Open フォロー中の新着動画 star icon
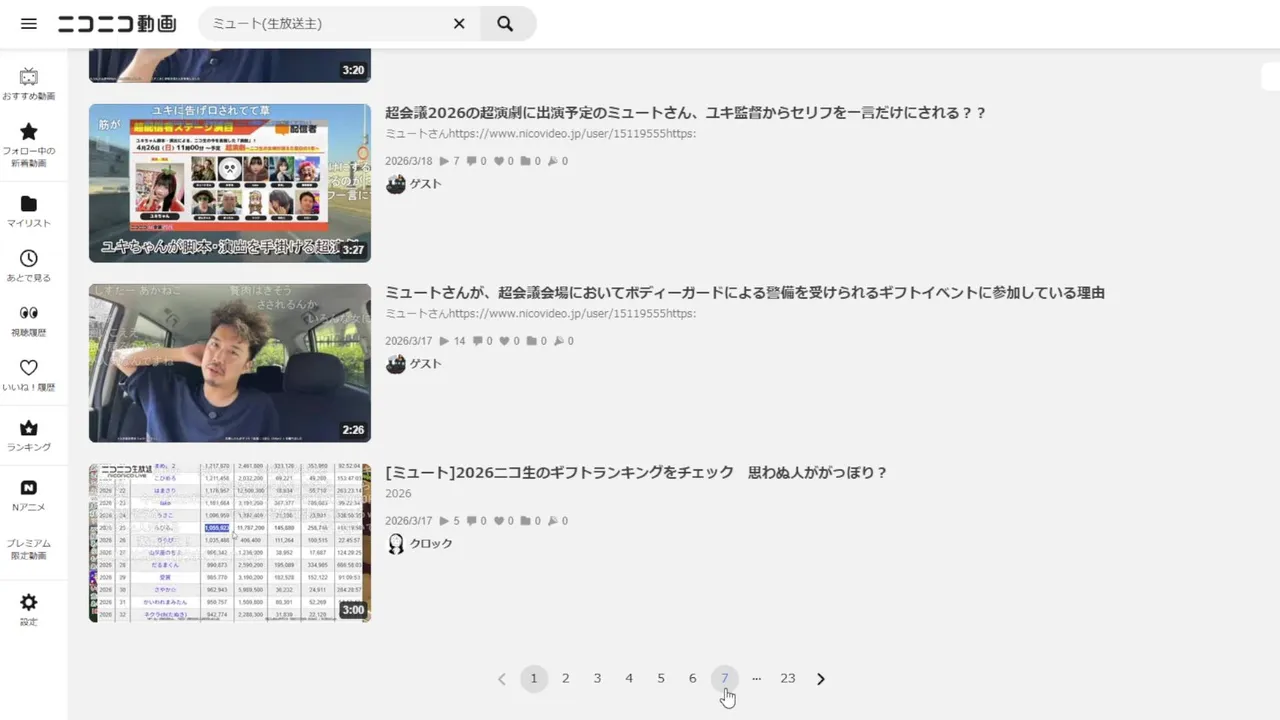Image resolution: width=1280 pixels, height=720 pixels. point(29,131)
